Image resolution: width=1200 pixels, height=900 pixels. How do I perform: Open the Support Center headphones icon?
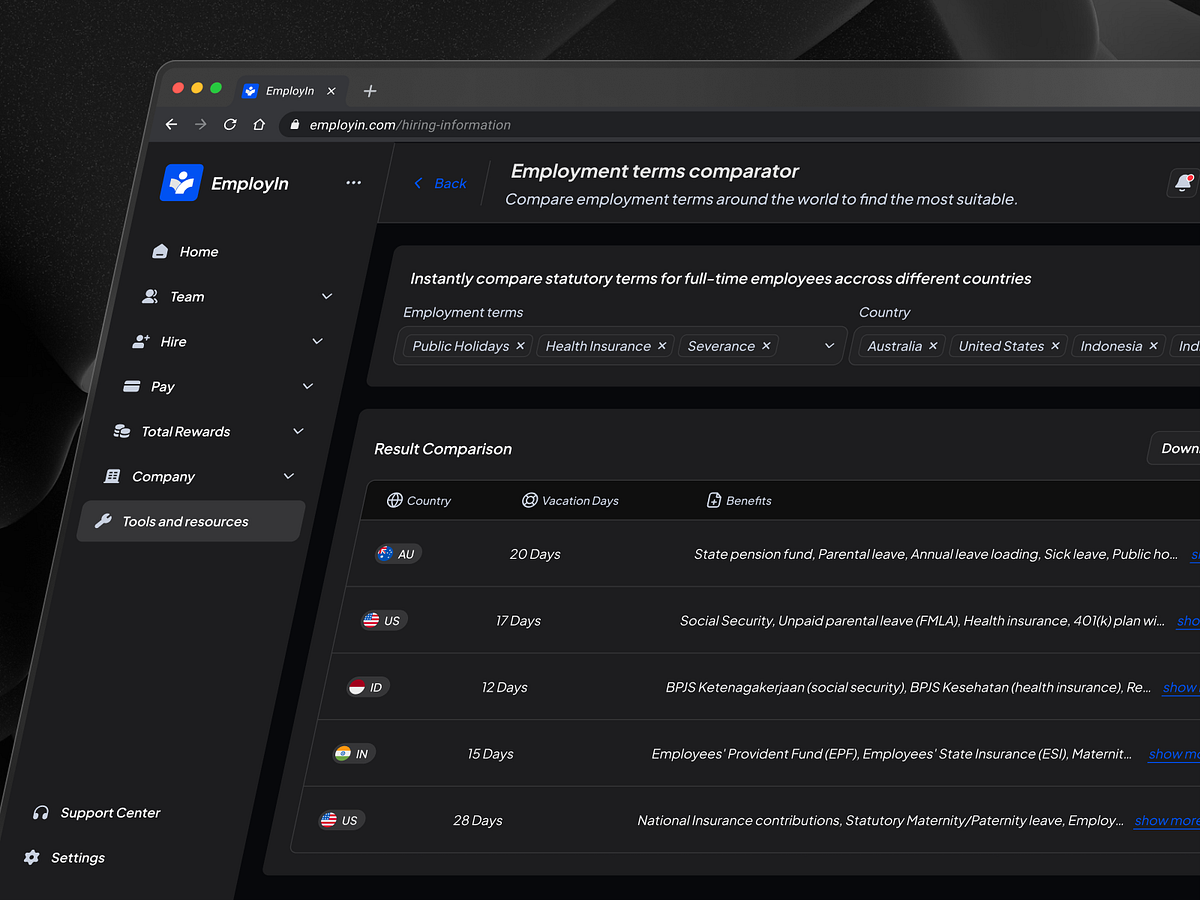coord(40,812)
